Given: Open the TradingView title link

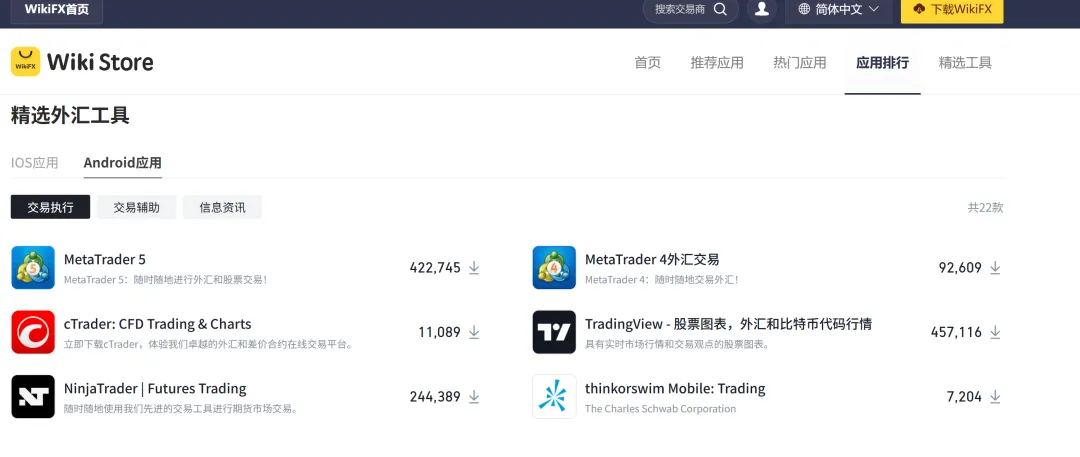Looking at the screenshot, I should point(729,323).
